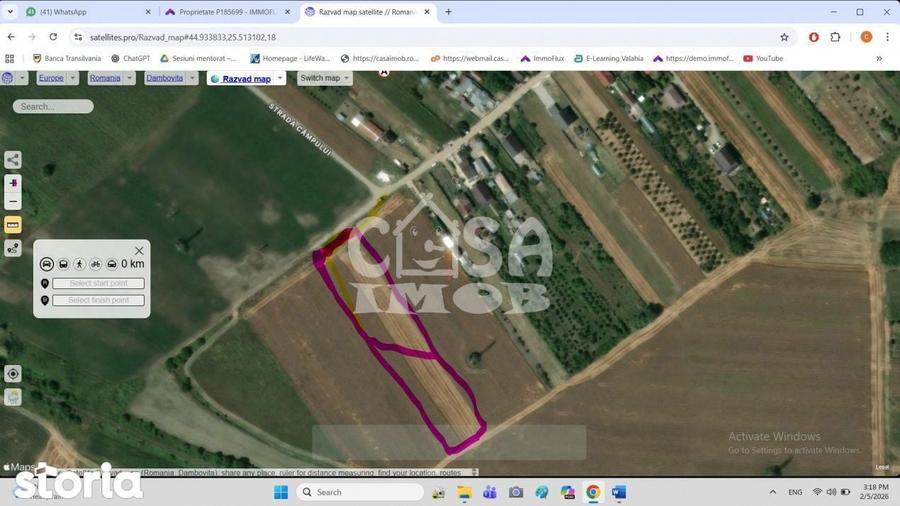
Task: Toggle the yellow ruler distance tool
Action: point(13,225)
